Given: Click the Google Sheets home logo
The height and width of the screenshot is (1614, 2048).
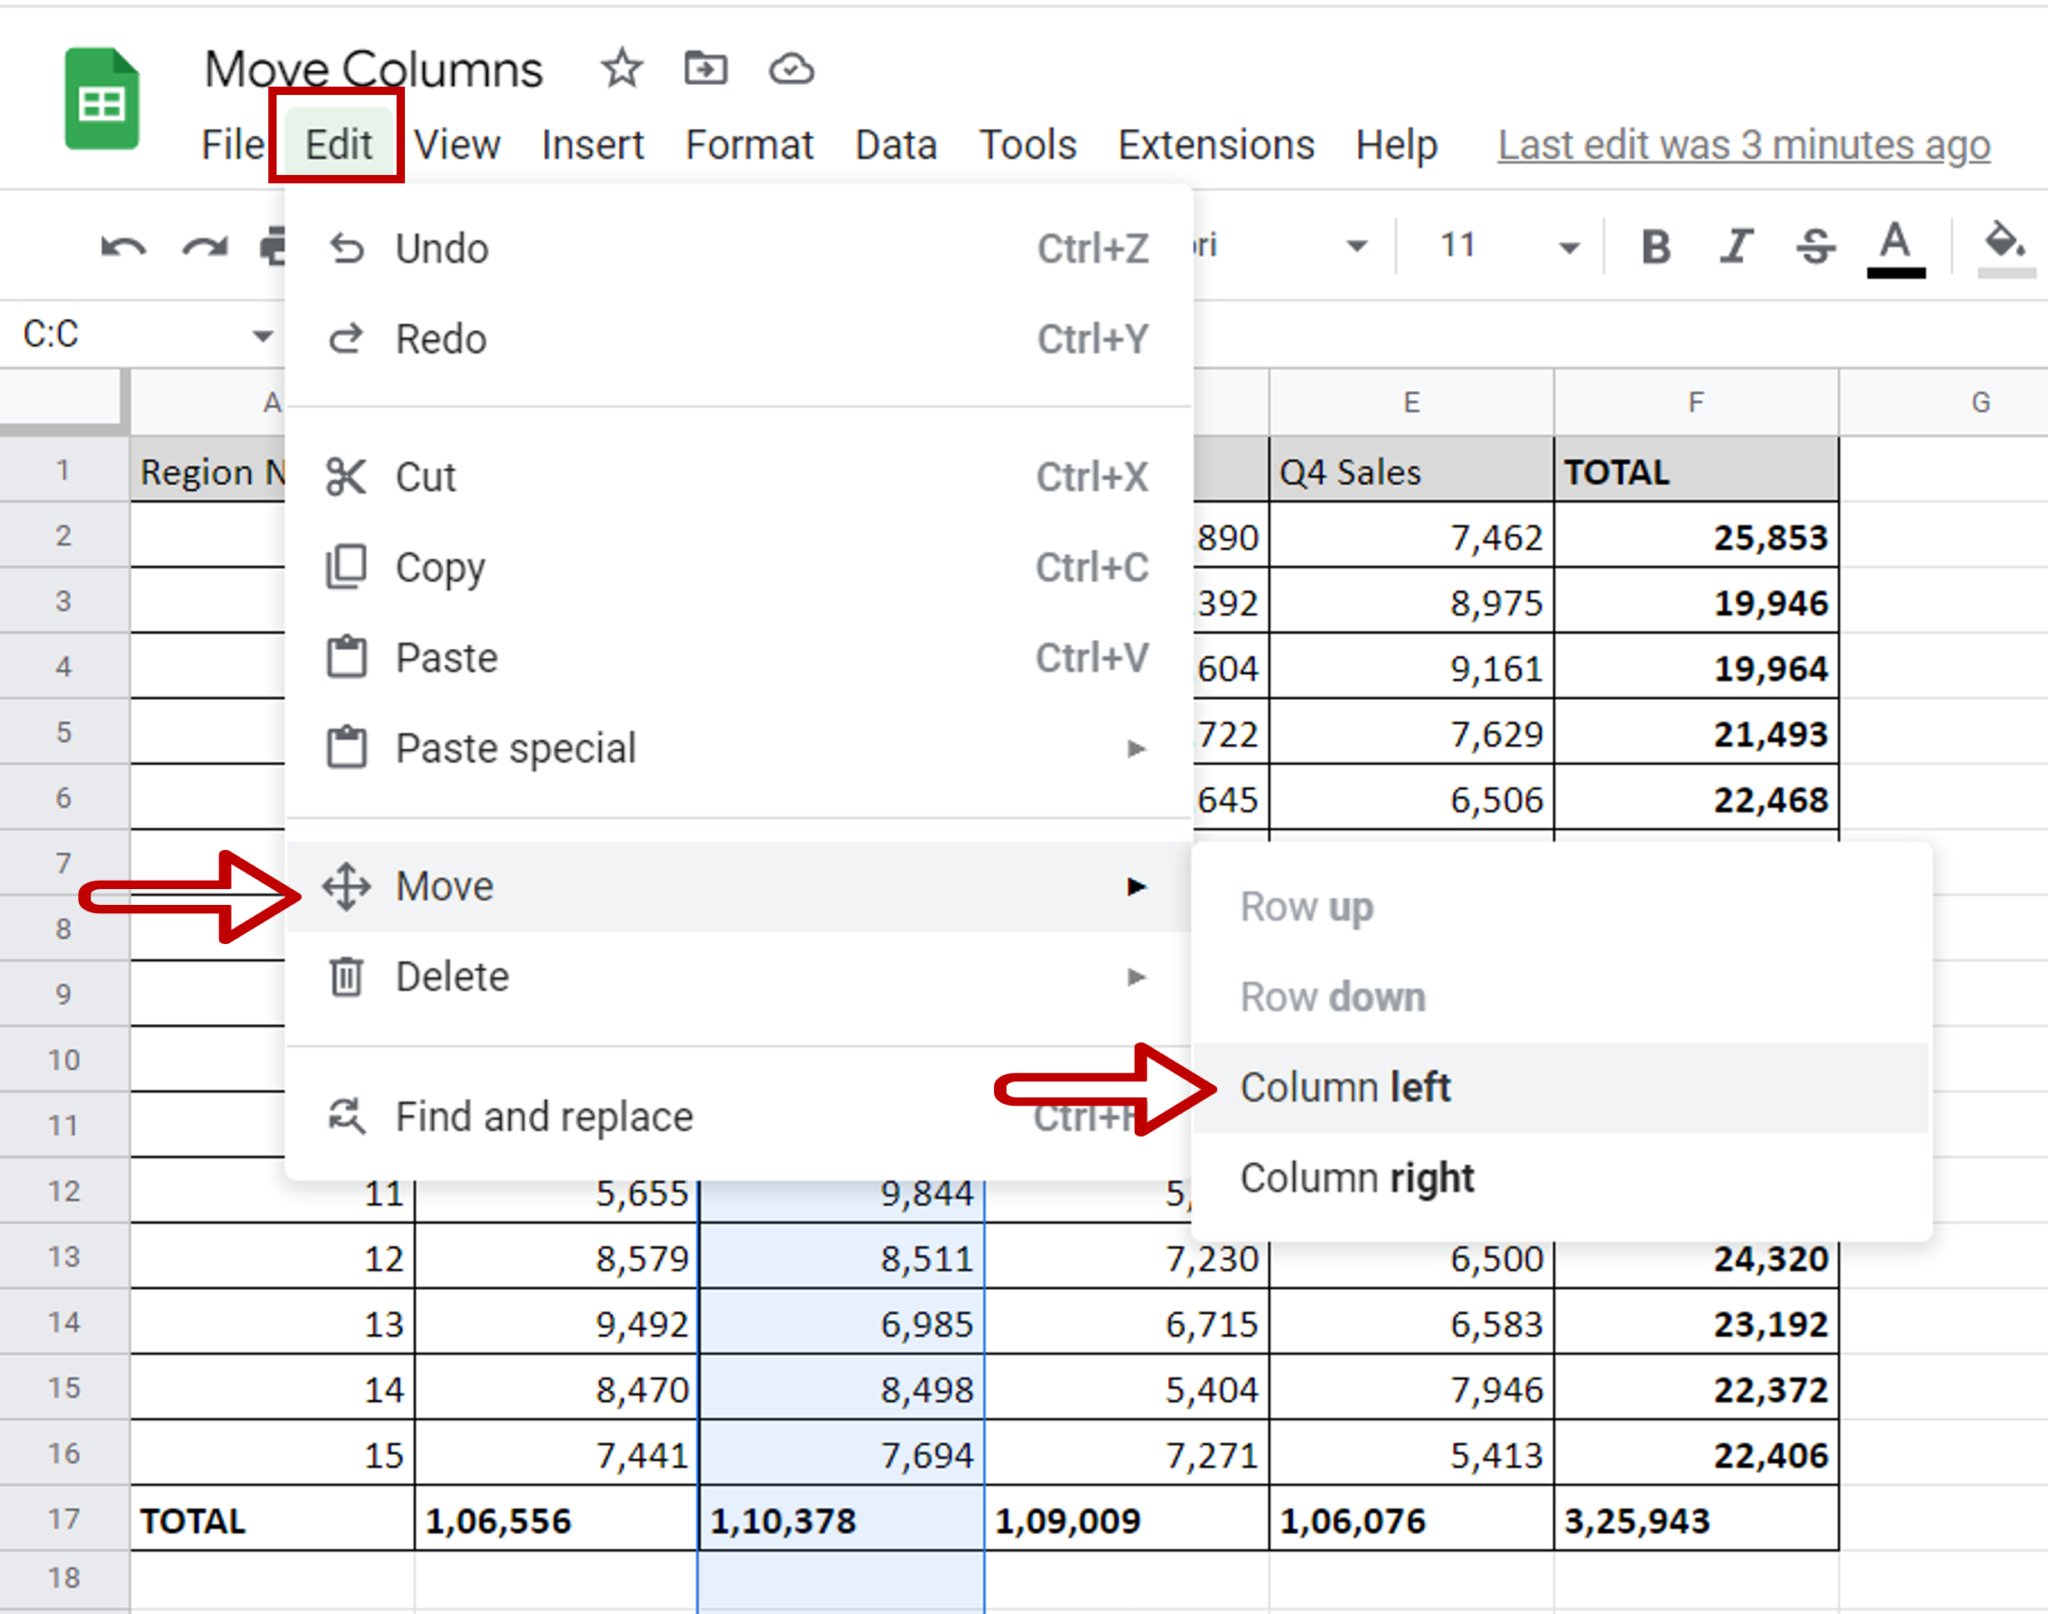Looking at the screenshot, I should click(102, 99).
